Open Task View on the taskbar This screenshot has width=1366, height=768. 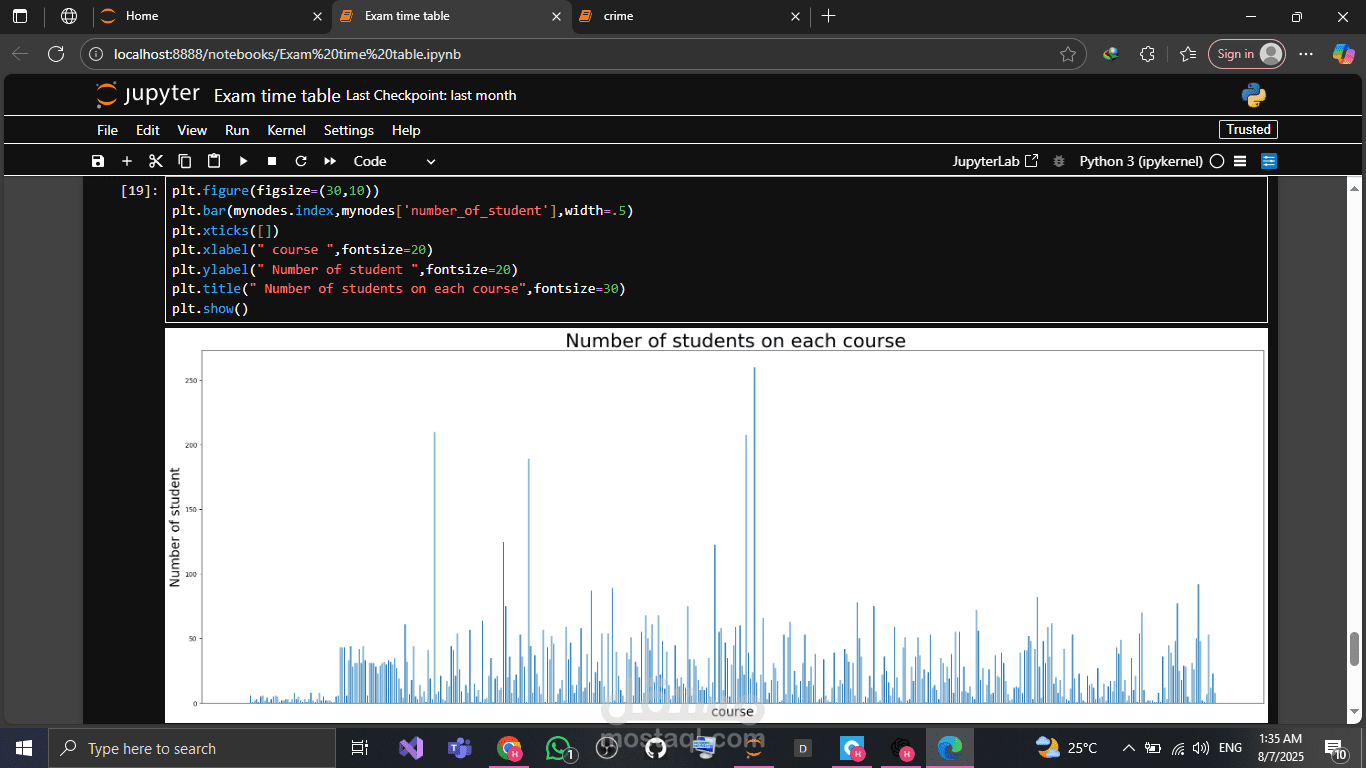click(360, 748)
